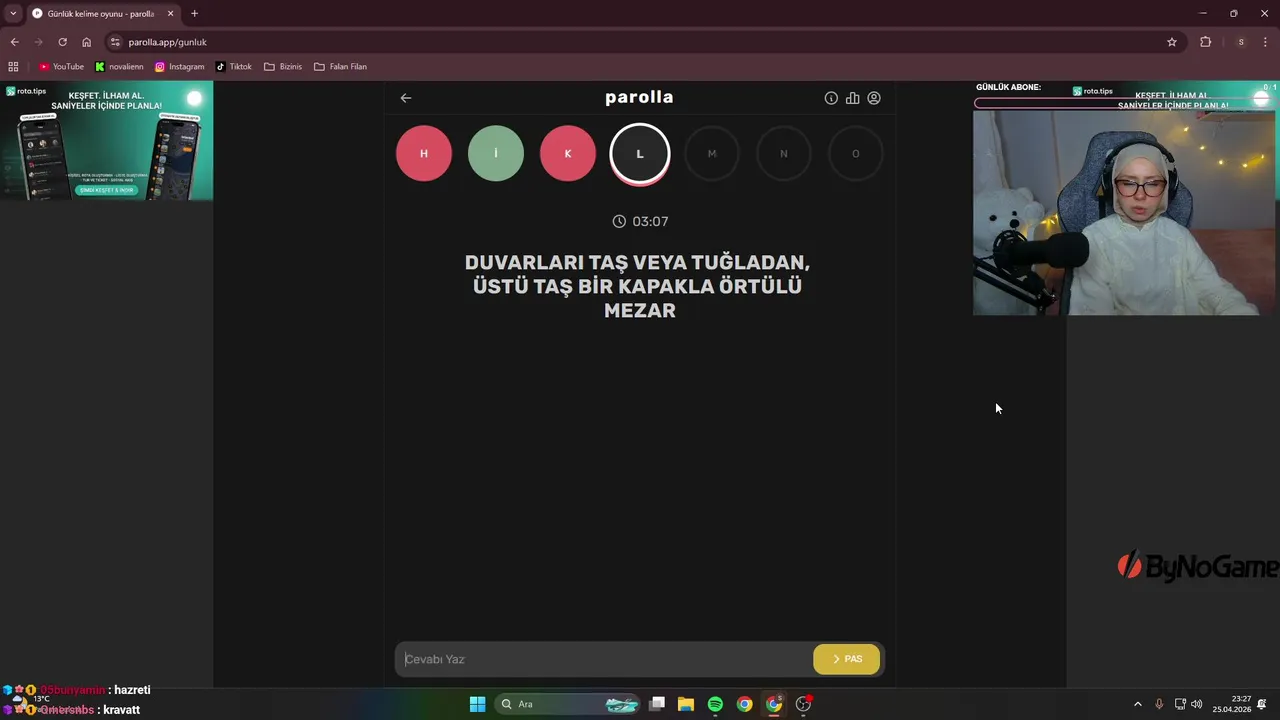Open the user profile icon
Viewport: 1280px width, 720px height.
tap(874, 98)
